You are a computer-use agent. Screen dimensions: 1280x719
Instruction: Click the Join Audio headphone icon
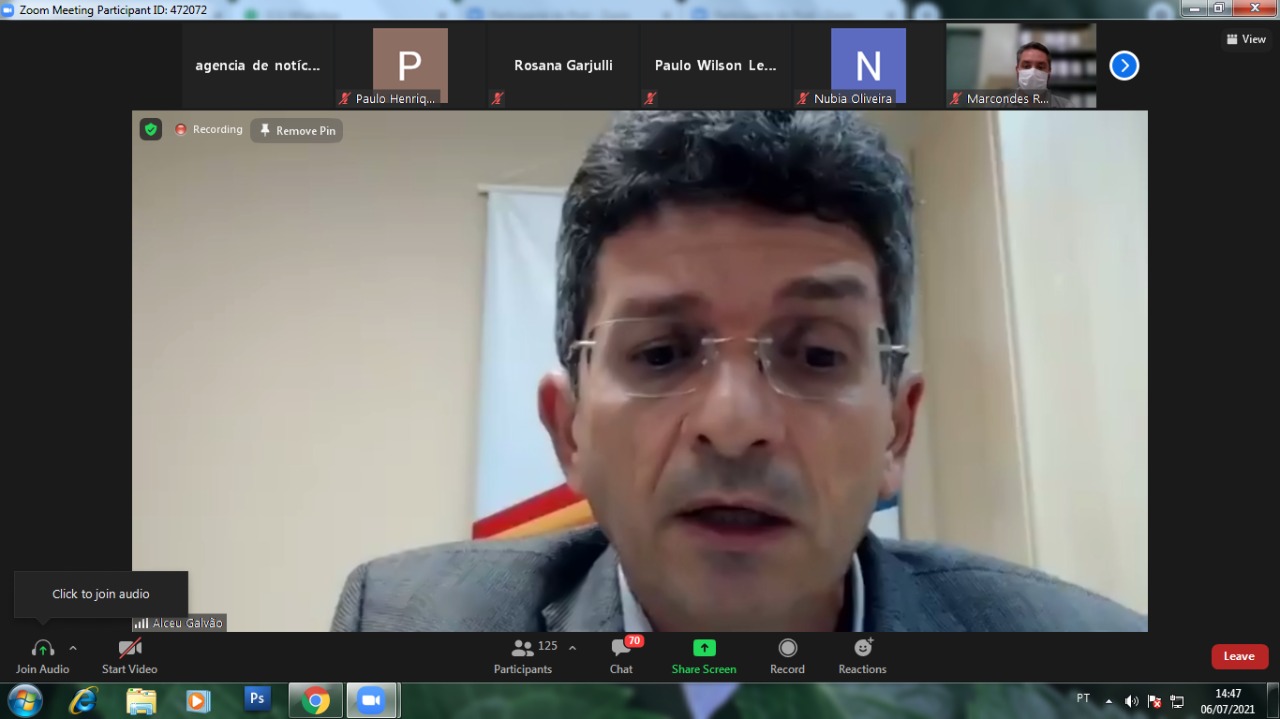(x=42, y=649)
